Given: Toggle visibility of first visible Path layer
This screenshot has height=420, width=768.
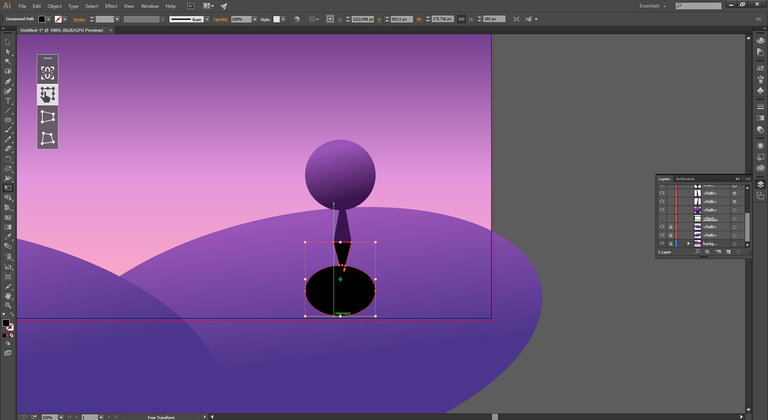Looking at the screenshot, I should click(x=662, y=193).
